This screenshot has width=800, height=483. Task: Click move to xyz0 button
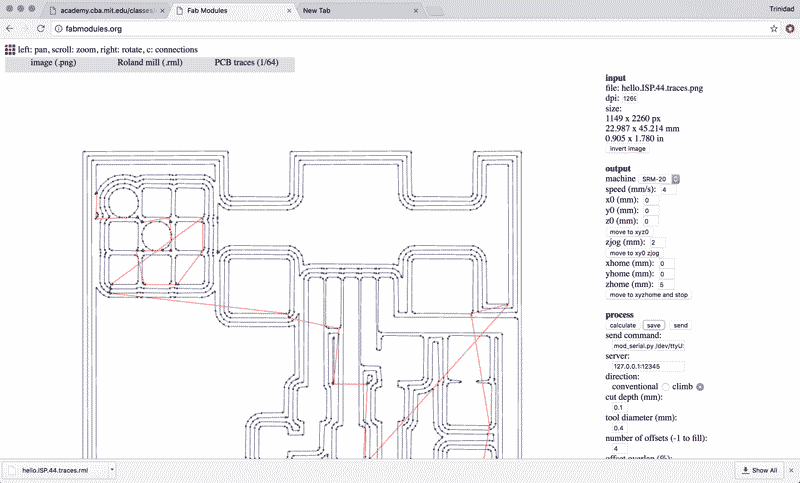pos(628,232)
